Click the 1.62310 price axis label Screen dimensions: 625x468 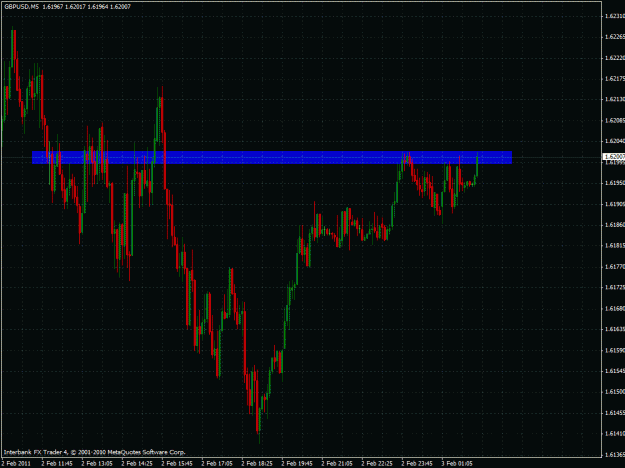[x=615, y=16]
